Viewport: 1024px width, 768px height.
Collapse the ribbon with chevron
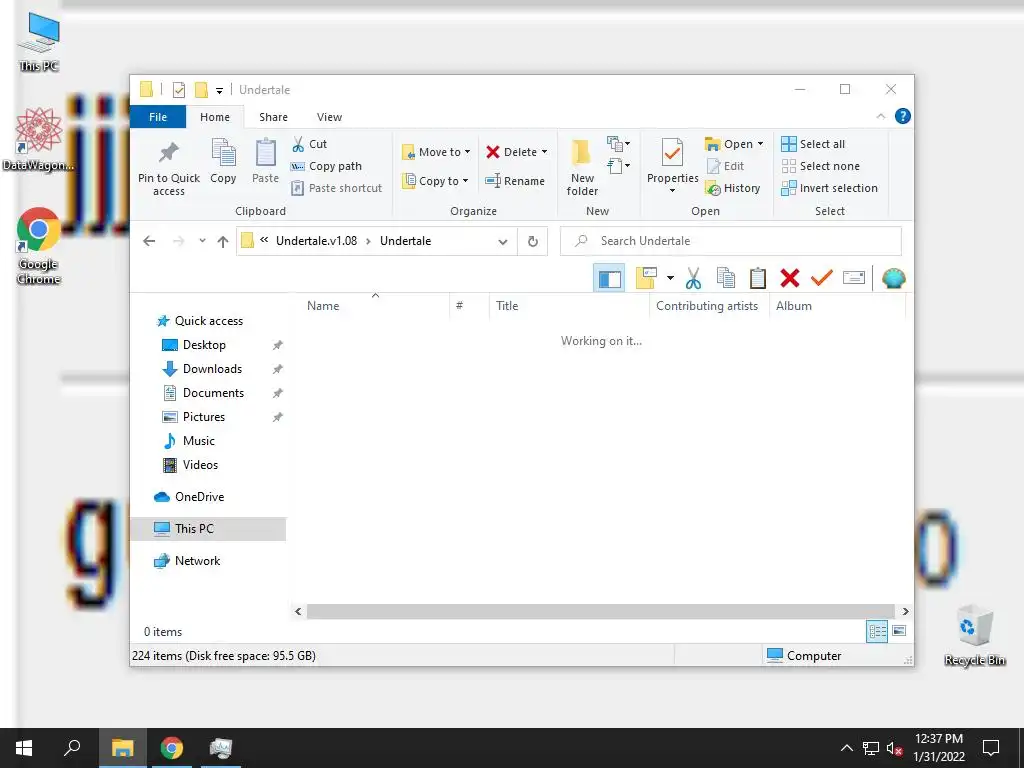pos(881,116)
